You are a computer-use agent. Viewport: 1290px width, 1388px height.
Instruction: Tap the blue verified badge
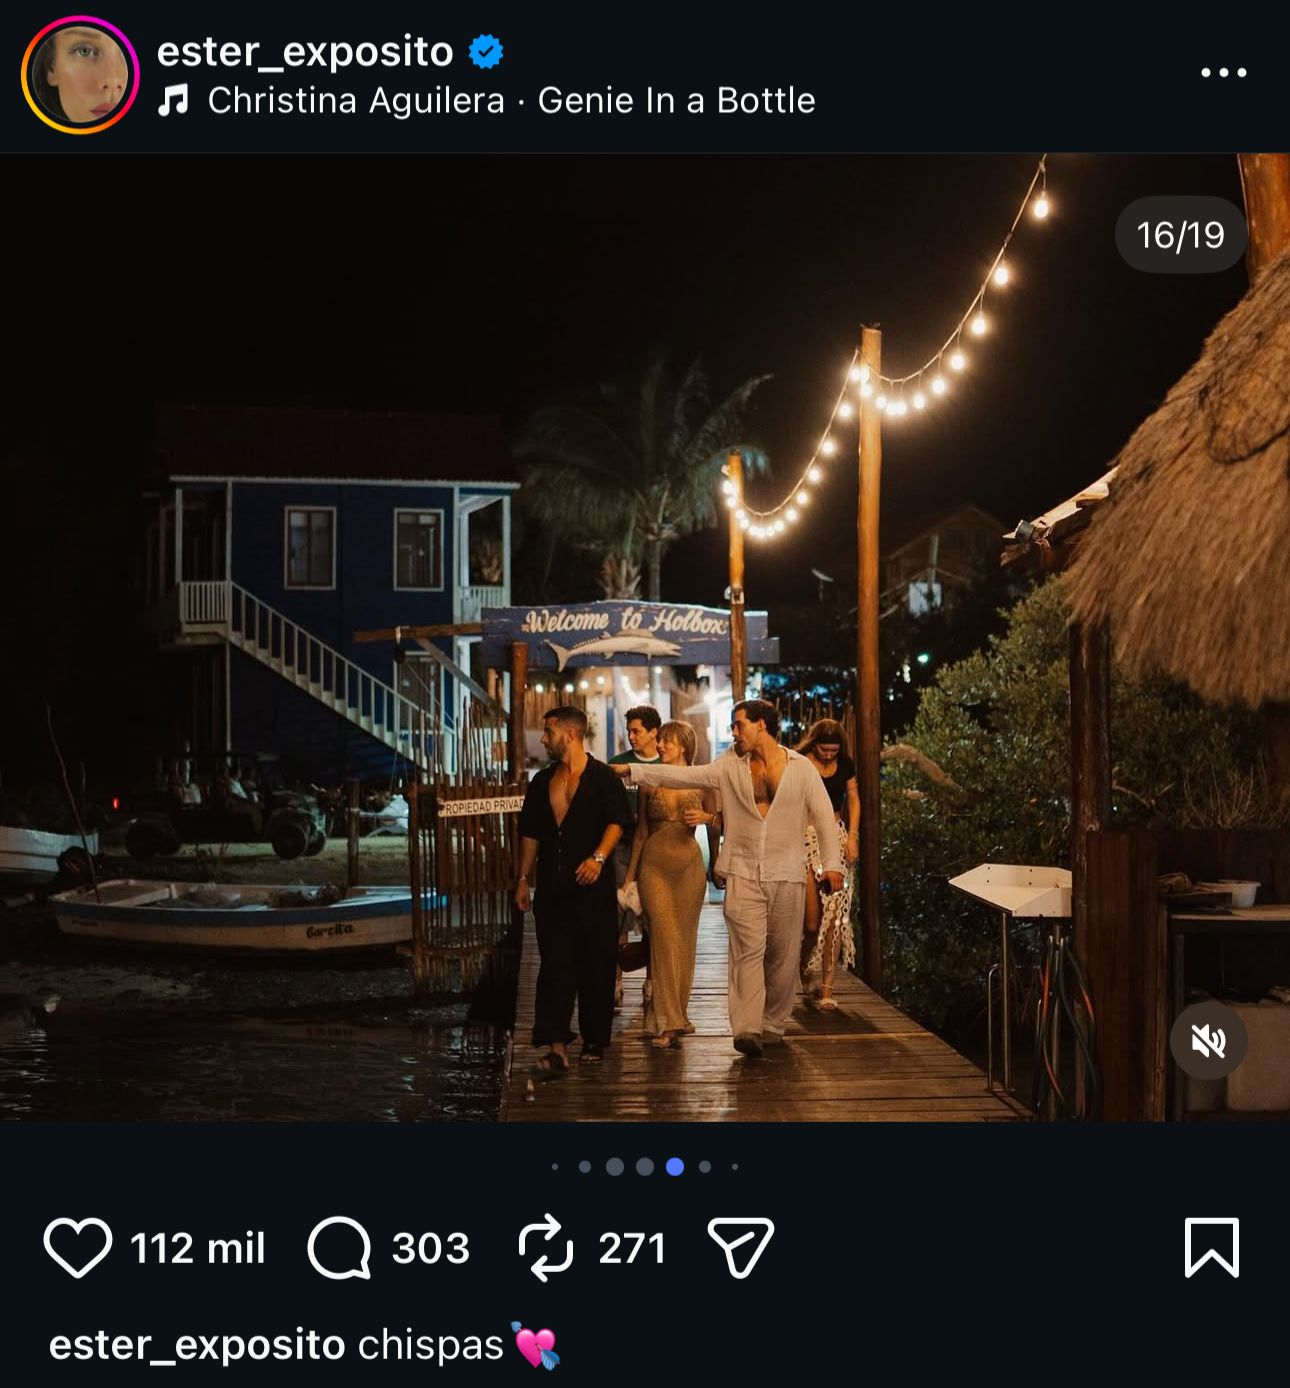coord(486,51)
